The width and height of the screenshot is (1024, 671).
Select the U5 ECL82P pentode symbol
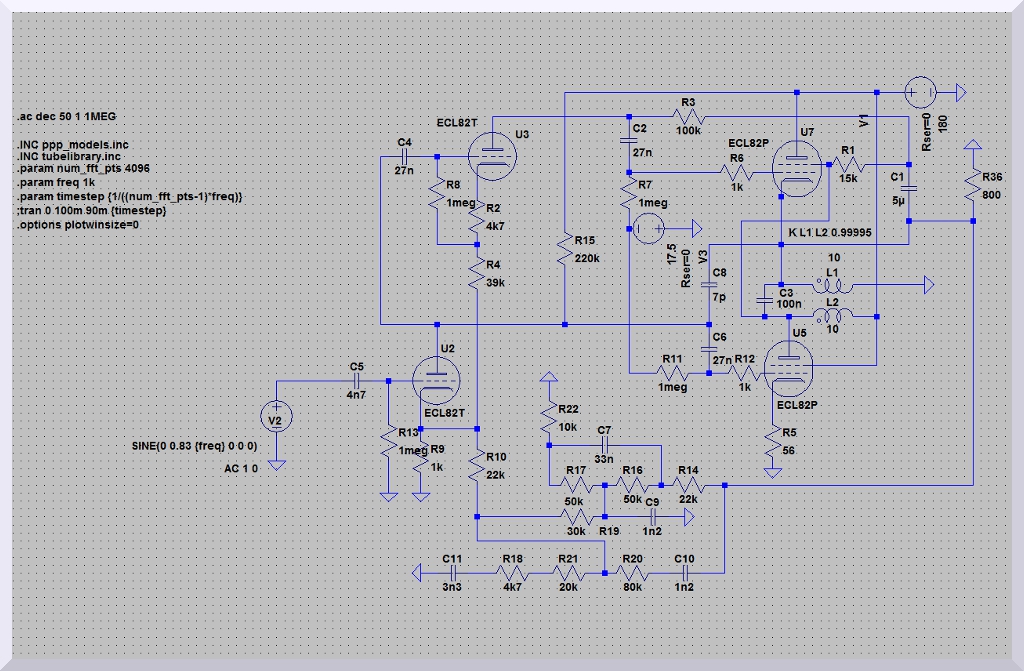[786, 370]
